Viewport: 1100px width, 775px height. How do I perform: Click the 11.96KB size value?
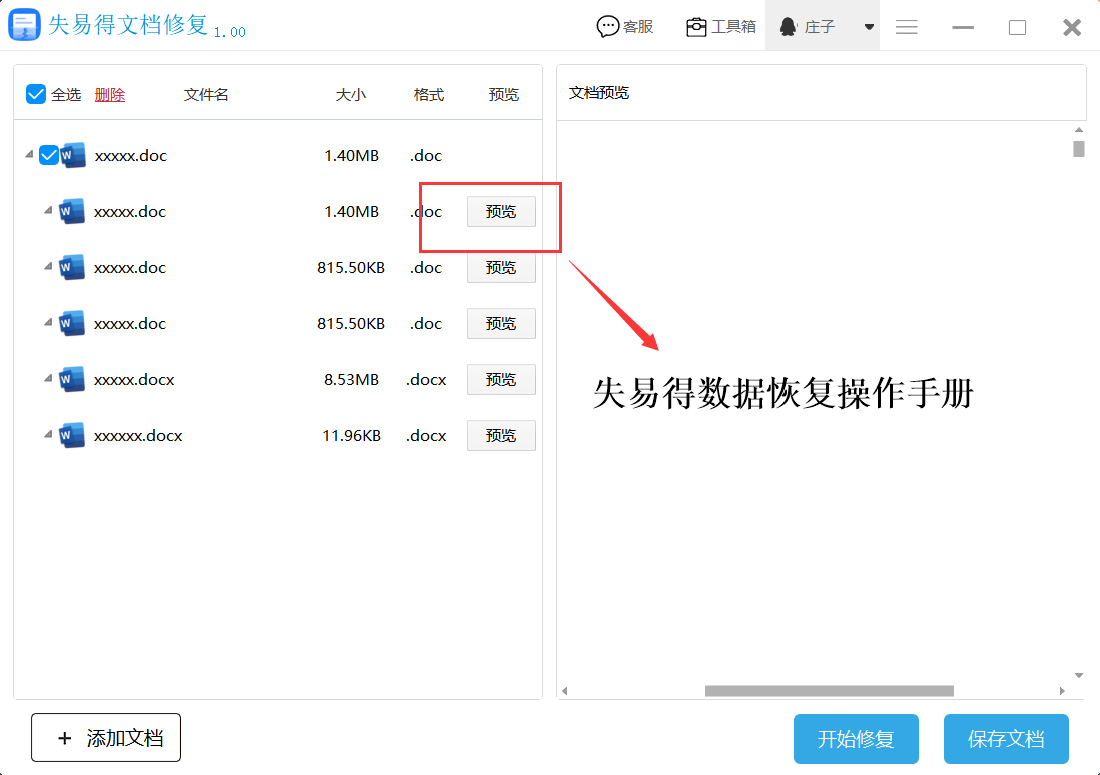(x=351, y=436)
